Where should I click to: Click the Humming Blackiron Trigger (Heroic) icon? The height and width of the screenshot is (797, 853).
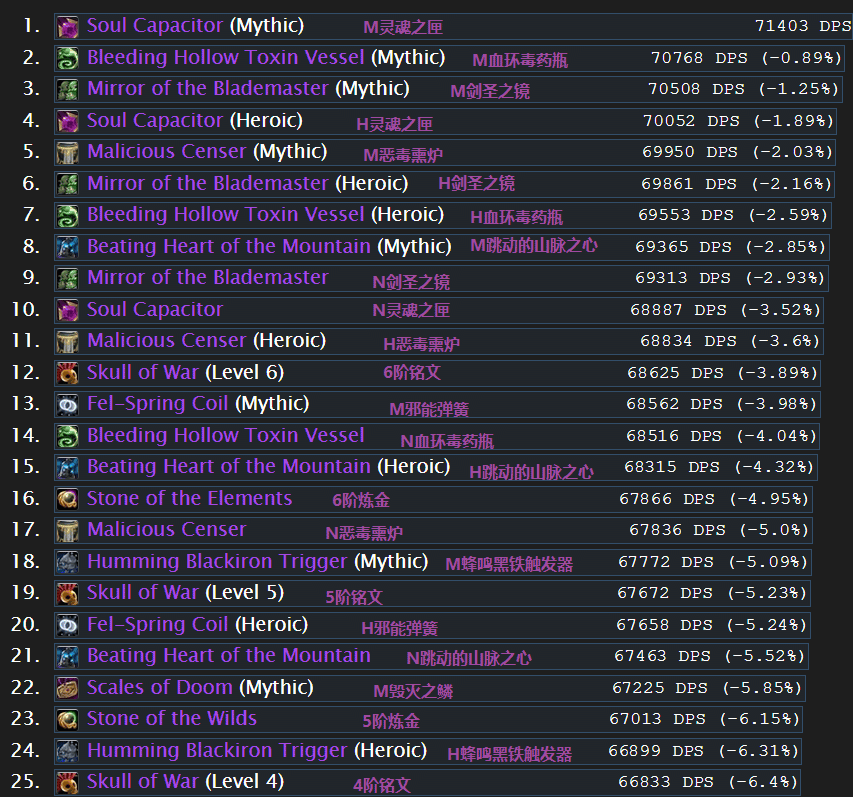tap(68, 752)
